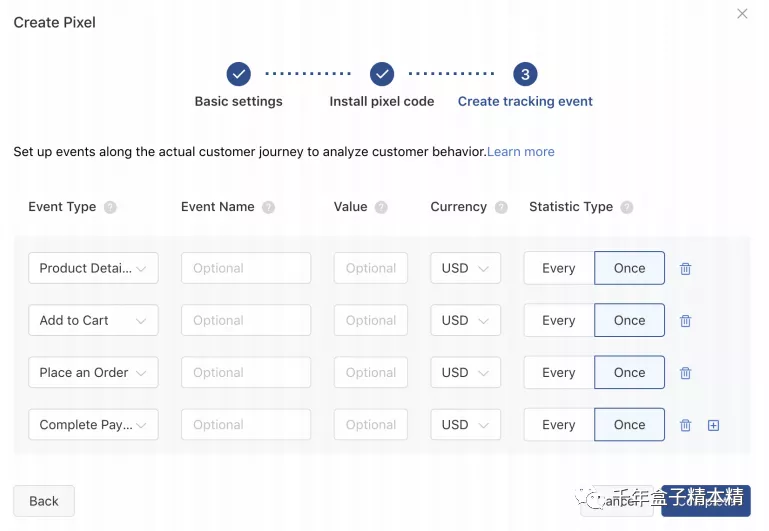
Task: Add a new event row with plus icon
Action: coord(713,425)
